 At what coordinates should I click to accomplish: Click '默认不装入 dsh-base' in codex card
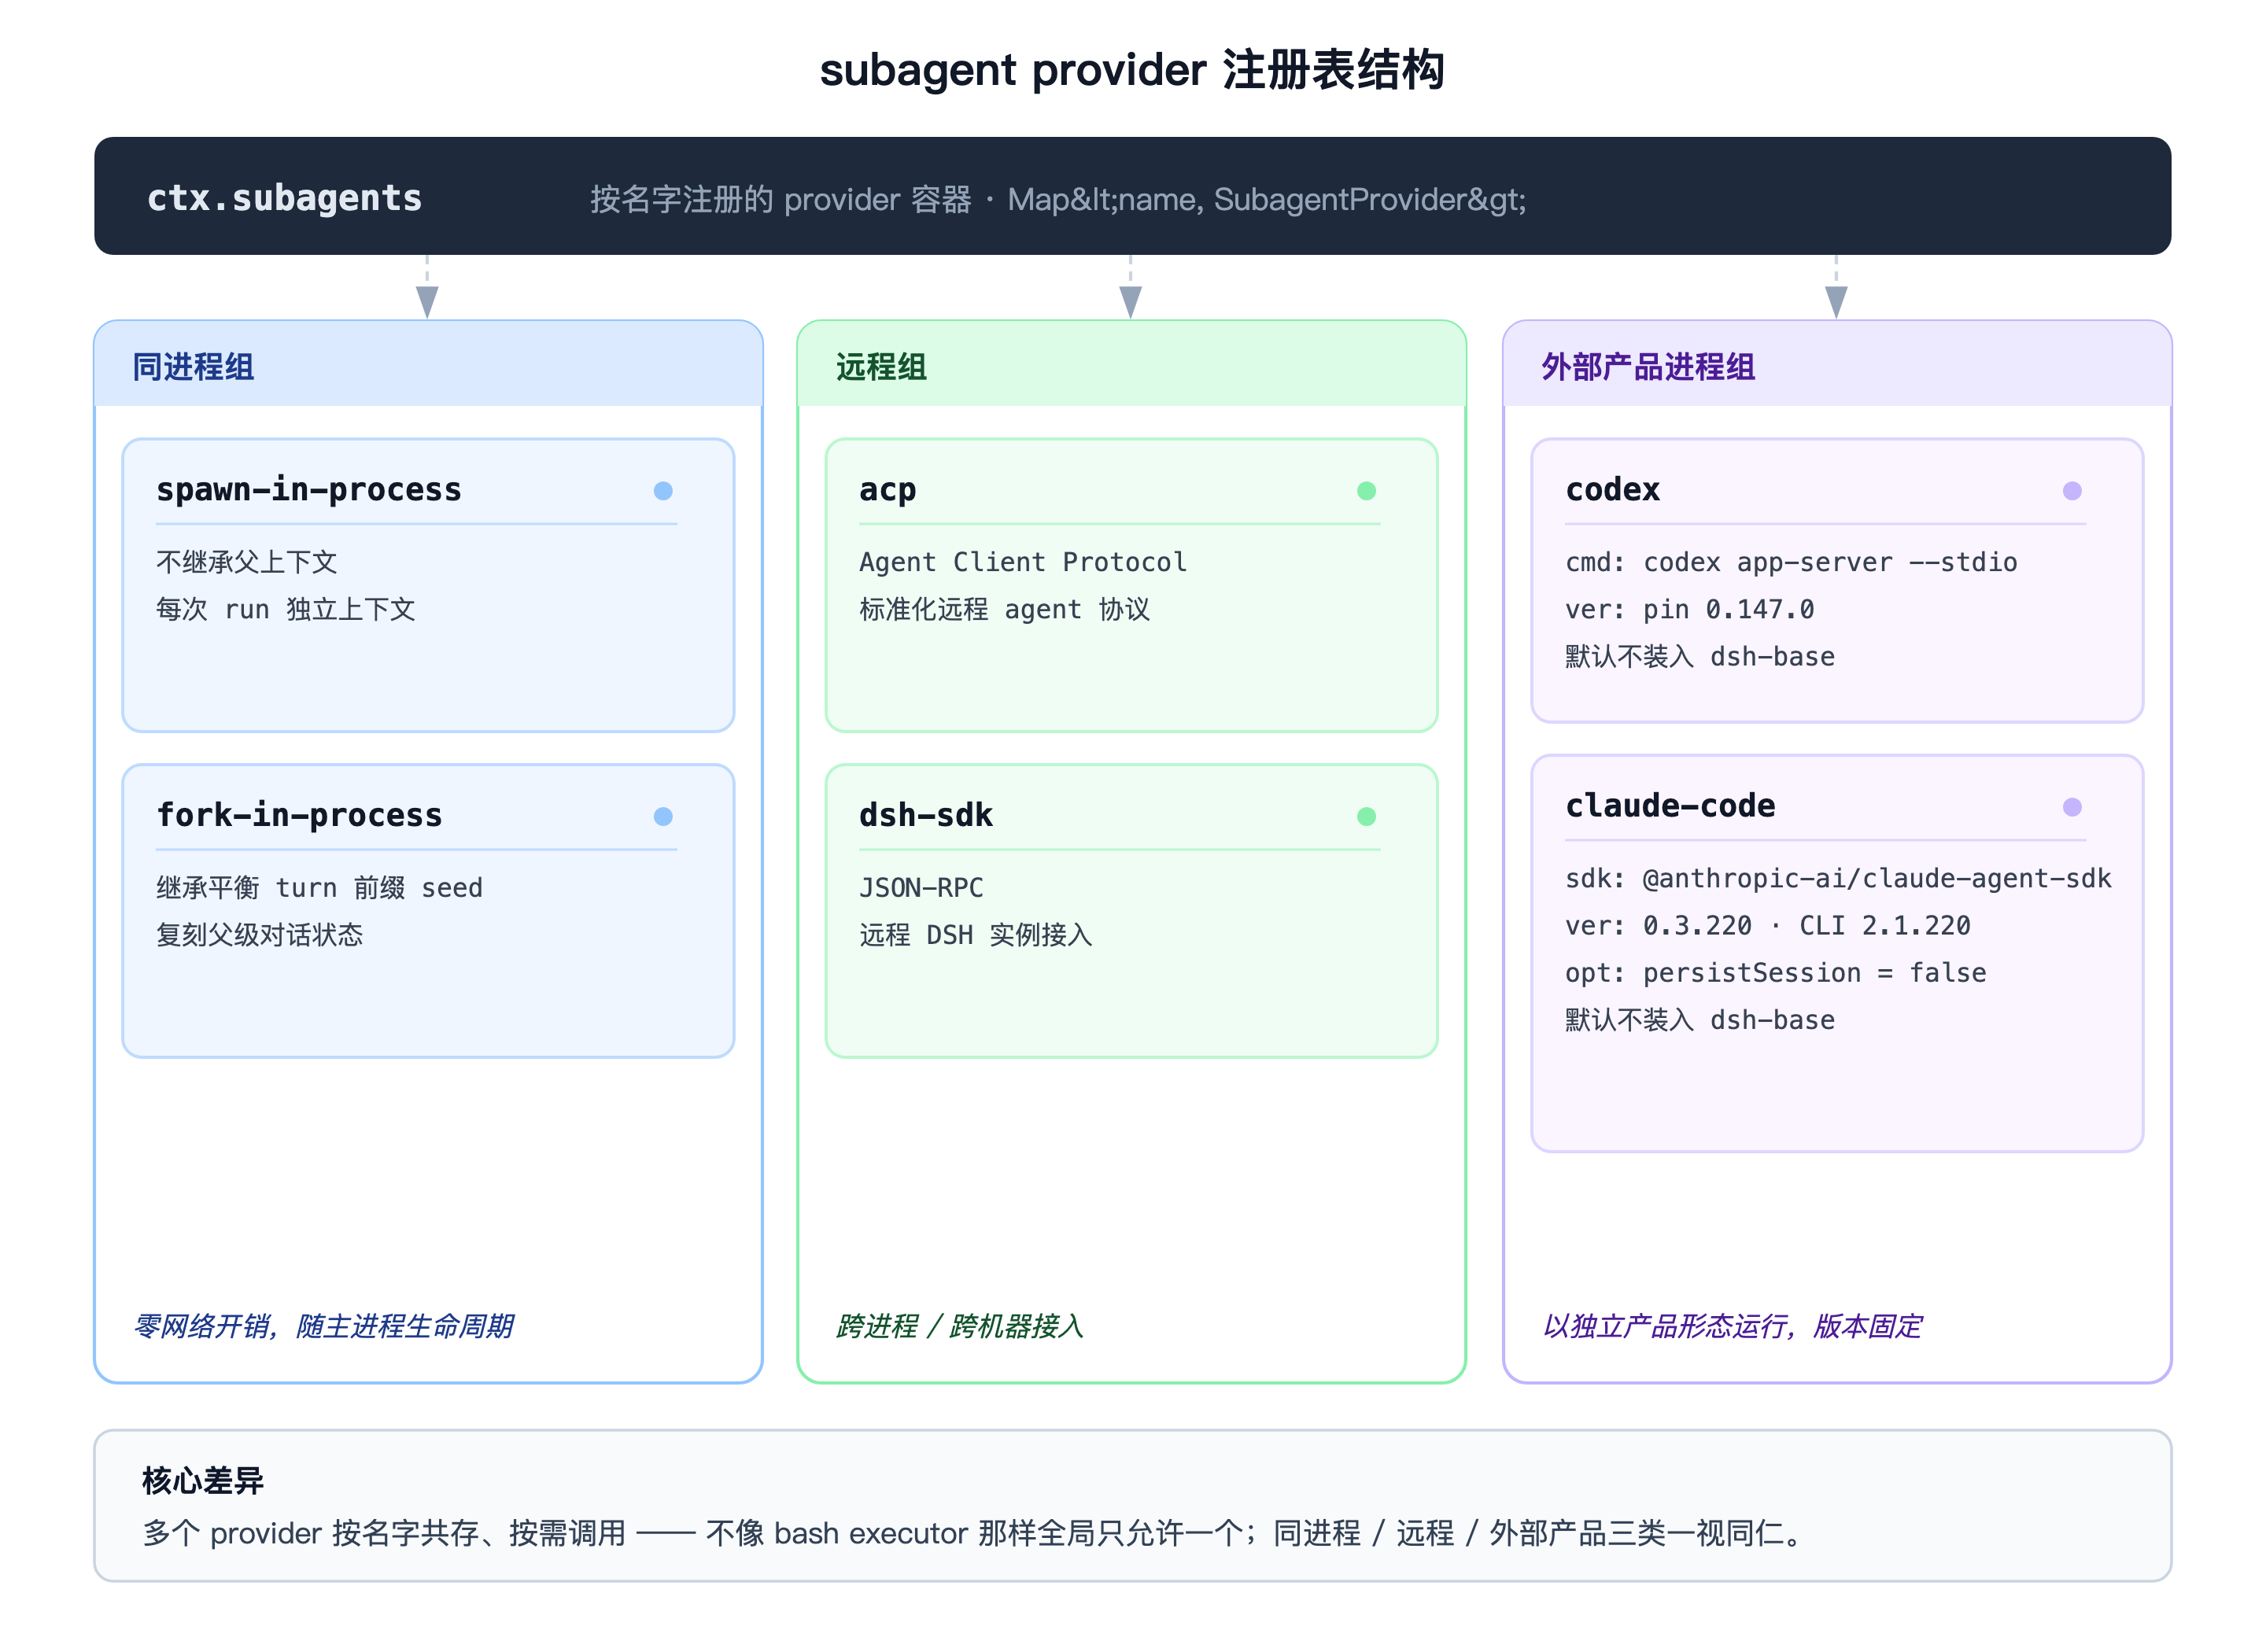[x=1699, y=656]
